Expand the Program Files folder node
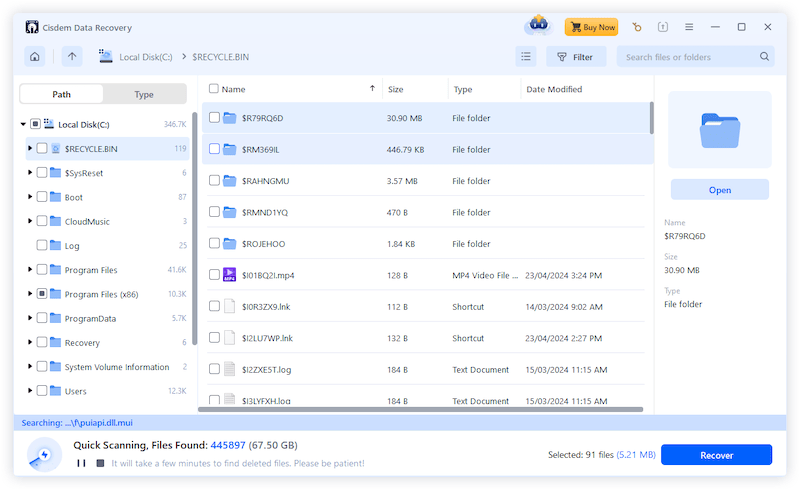This screenshot has height=490, width=800. [30, 270]
